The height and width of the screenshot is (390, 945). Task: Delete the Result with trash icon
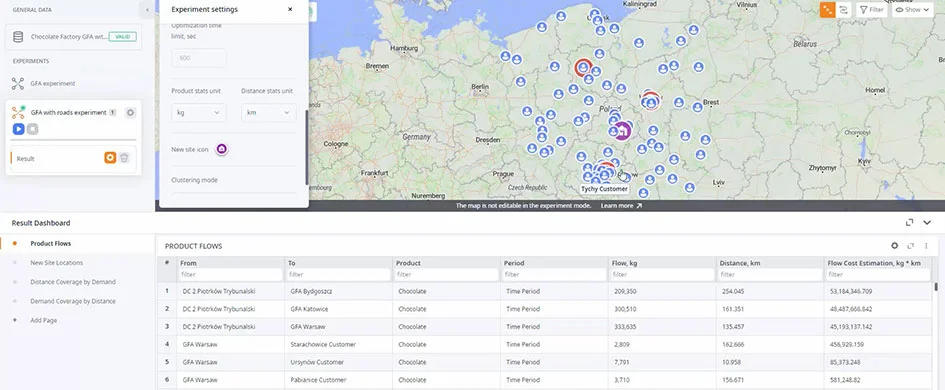pos(124,158)
